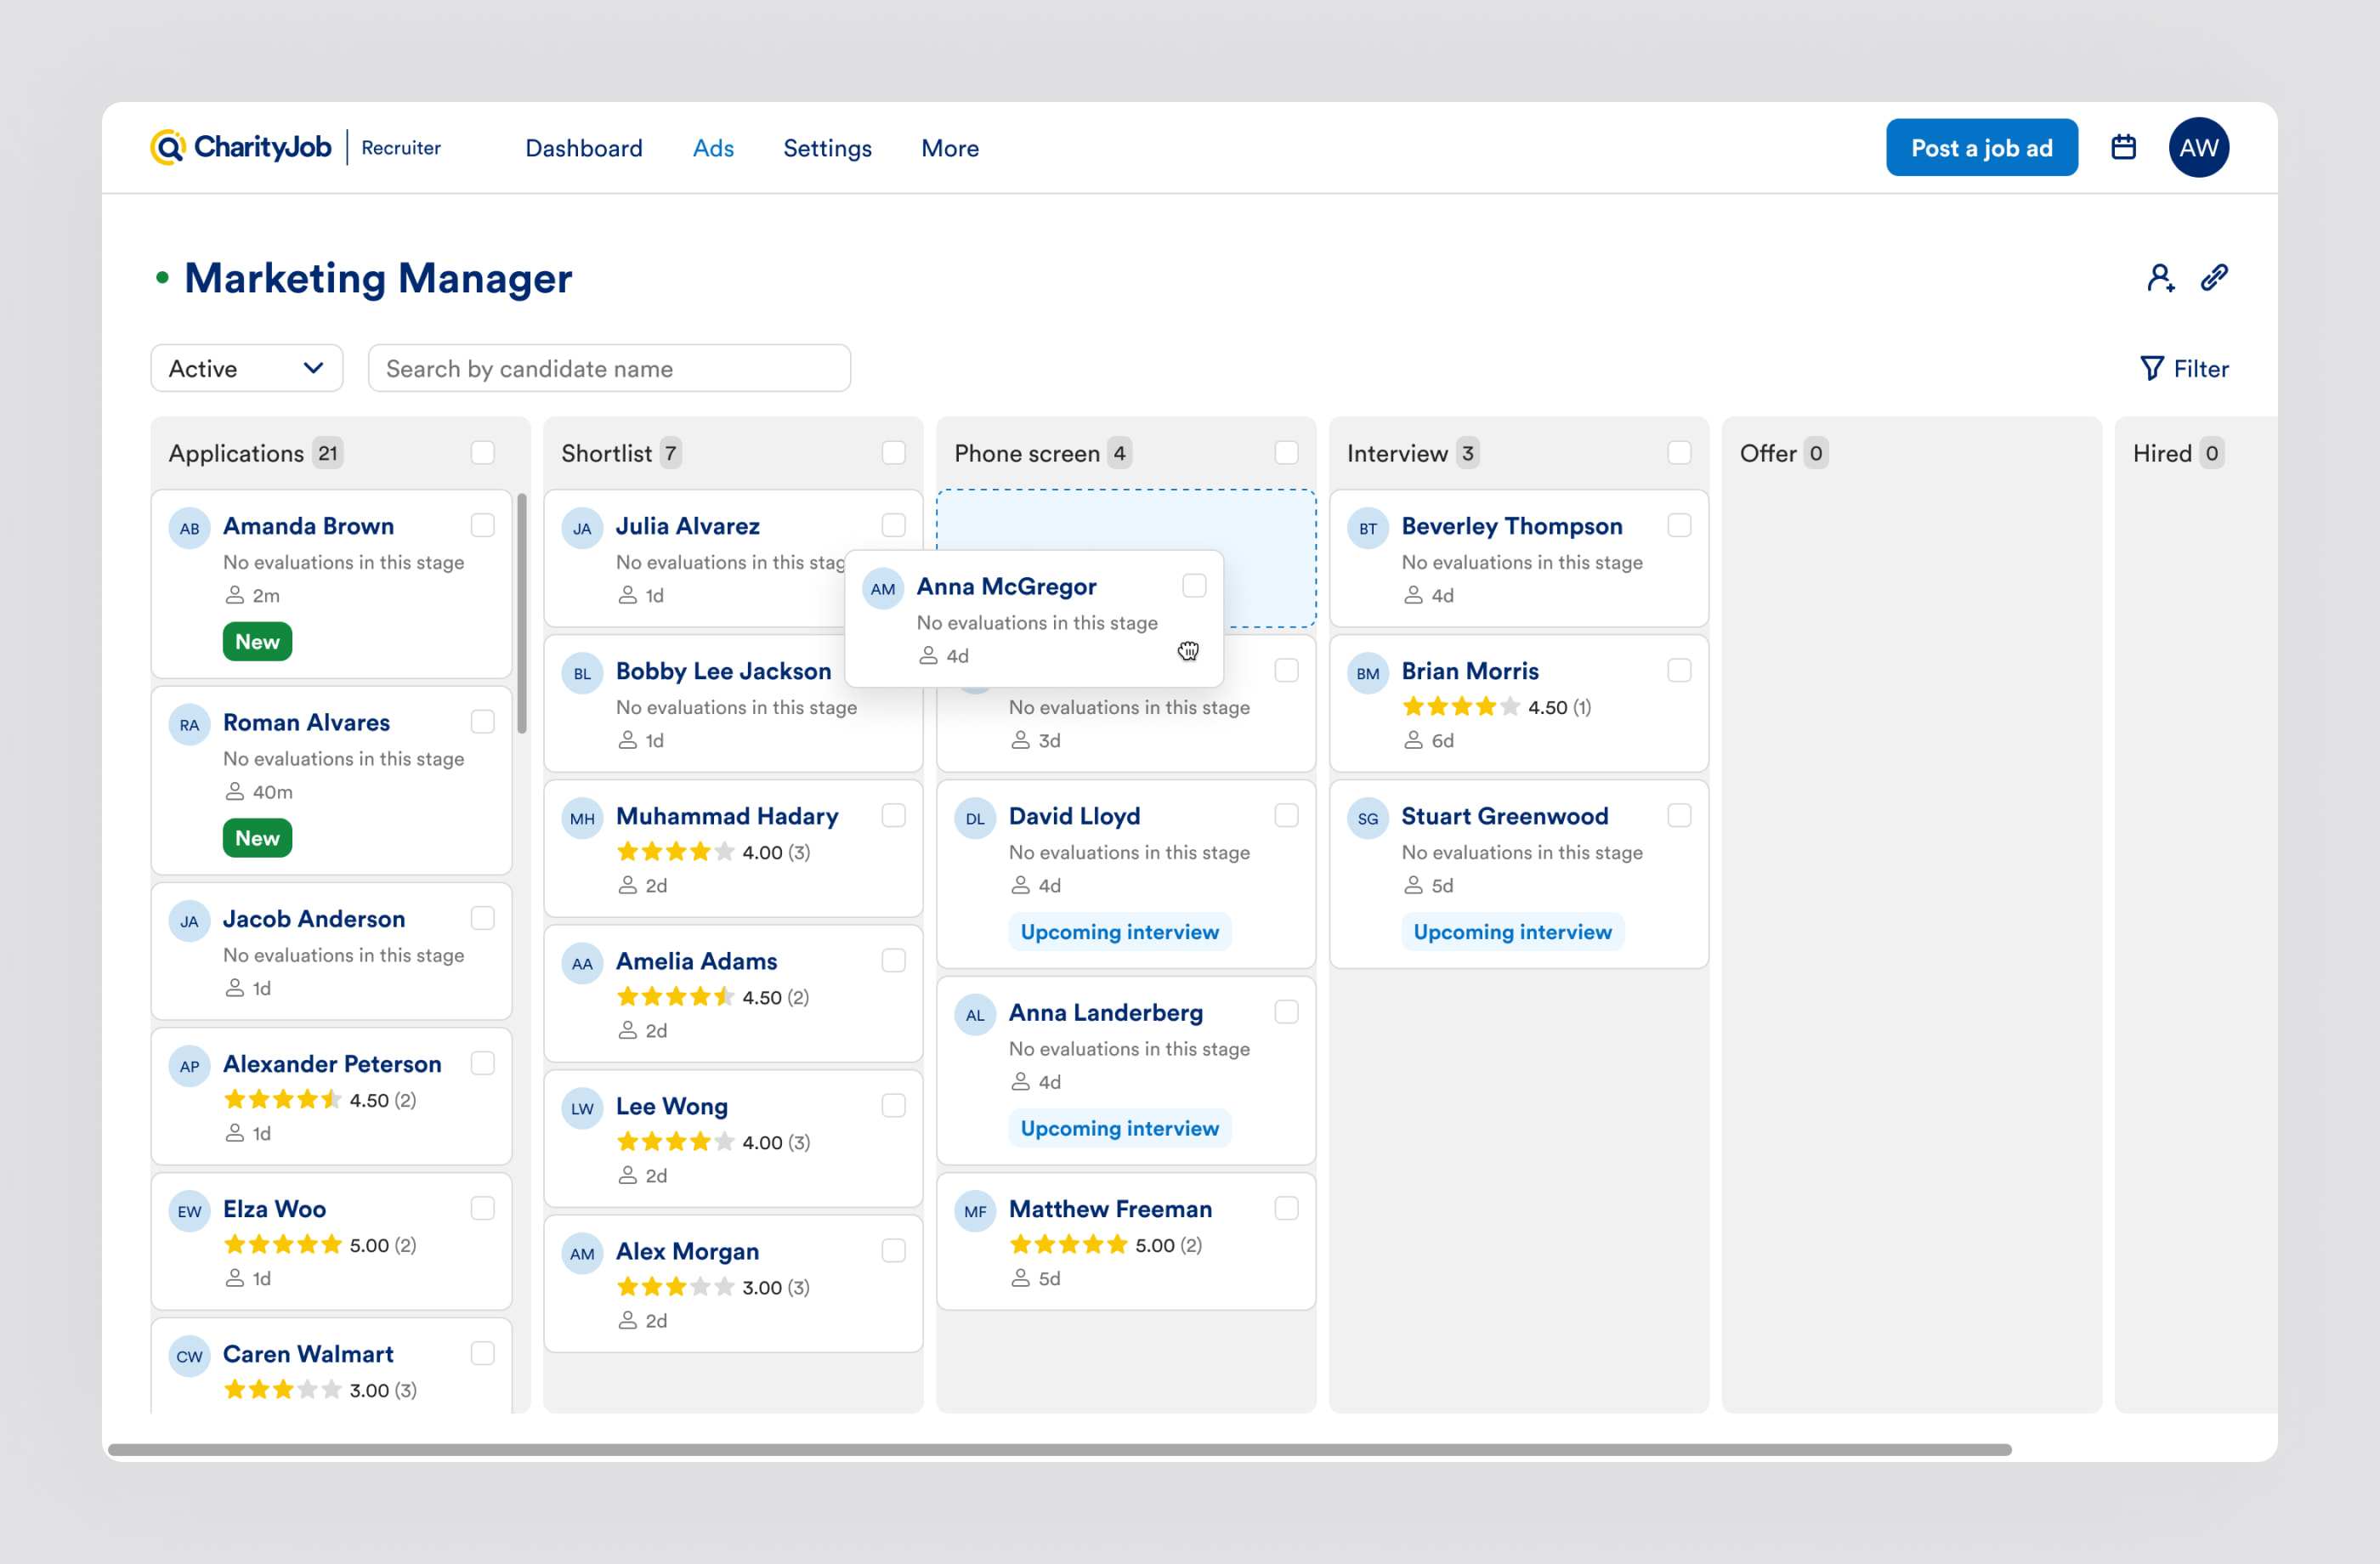This screenshot has width=2380, height=1564.
Task: Click David Lloyd's DL avatar
Action: [975, 818]
